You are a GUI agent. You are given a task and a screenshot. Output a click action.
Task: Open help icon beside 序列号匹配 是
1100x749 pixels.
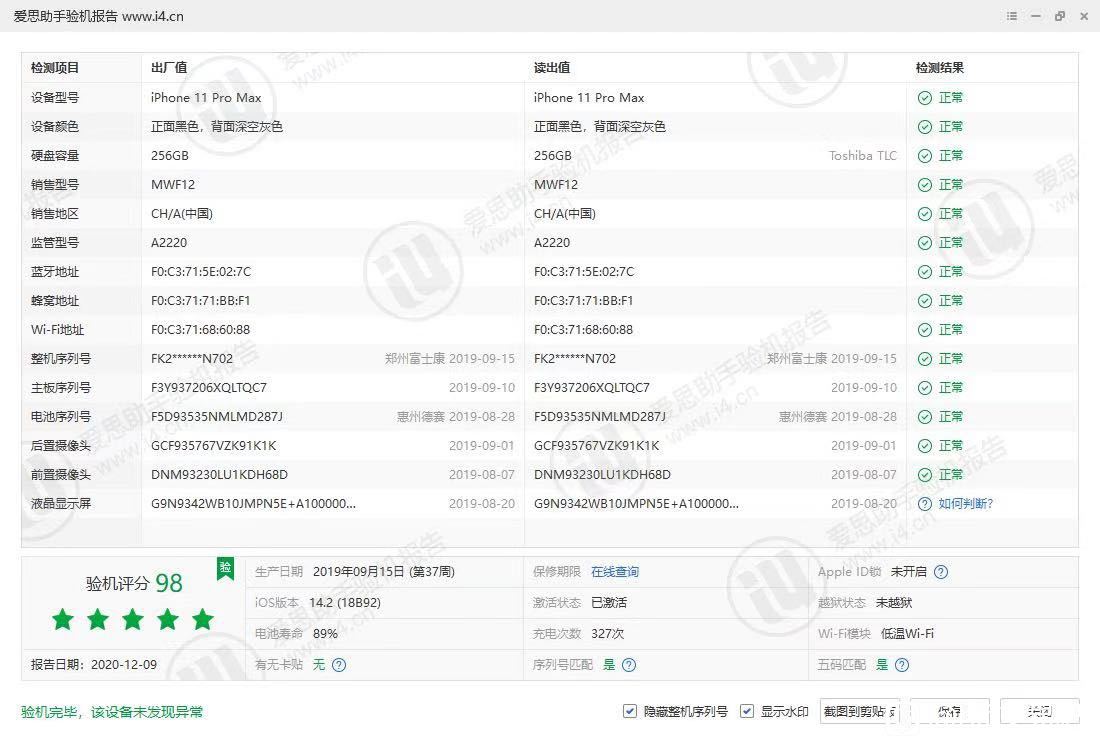point(629,664)
